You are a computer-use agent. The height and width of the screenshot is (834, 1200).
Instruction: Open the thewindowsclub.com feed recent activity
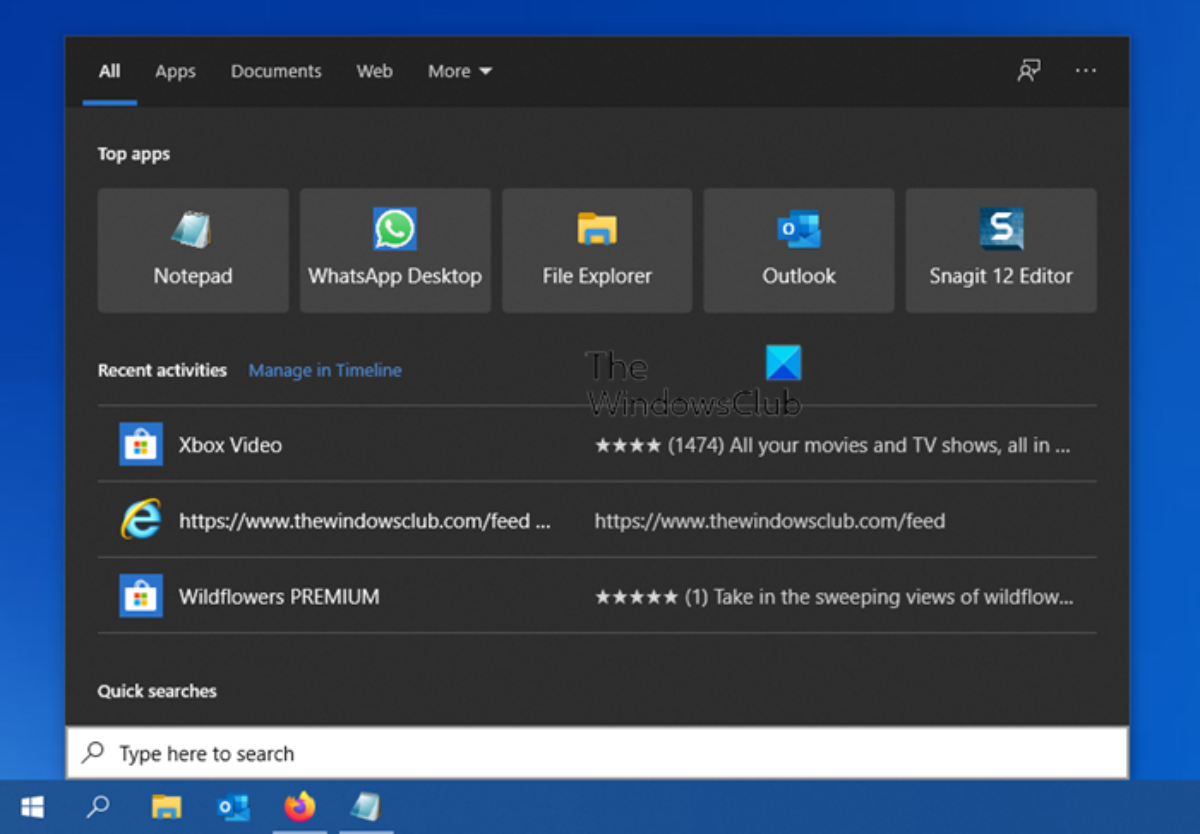(364, 521)
